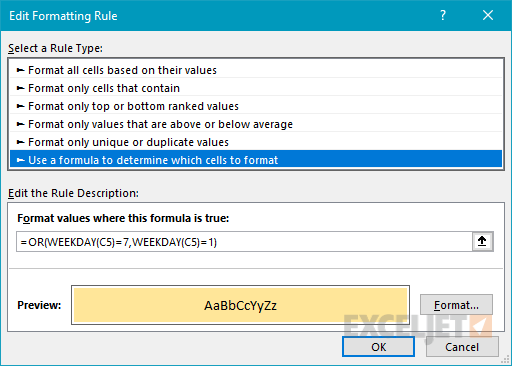The width and height of the screenshot is (512, 366).
Task: Confirm with the OK button
Action: (378, 347)
